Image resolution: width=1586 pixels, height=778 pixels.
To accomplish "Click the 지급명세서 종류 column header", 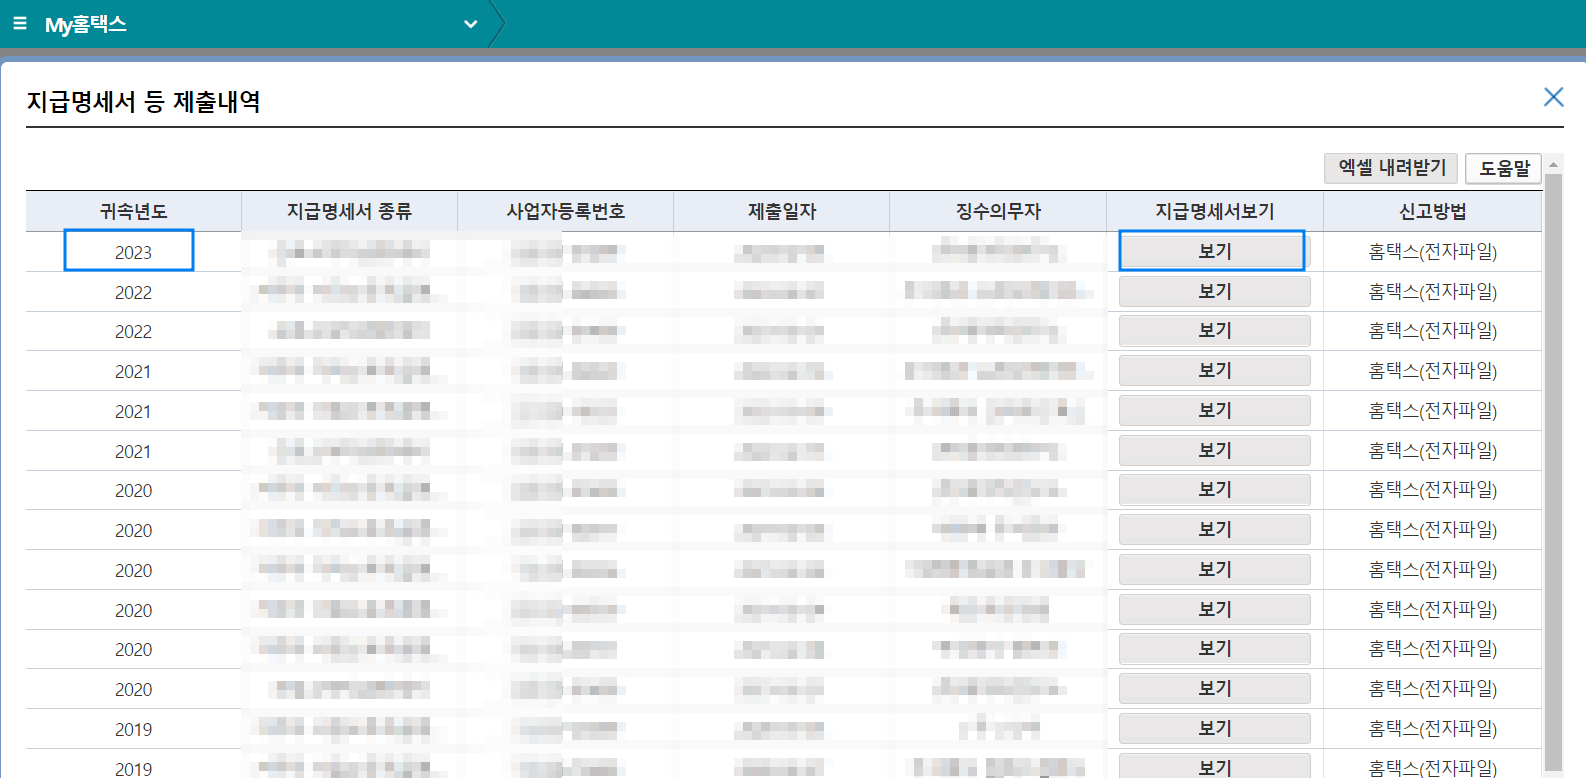I will [349, 211].
